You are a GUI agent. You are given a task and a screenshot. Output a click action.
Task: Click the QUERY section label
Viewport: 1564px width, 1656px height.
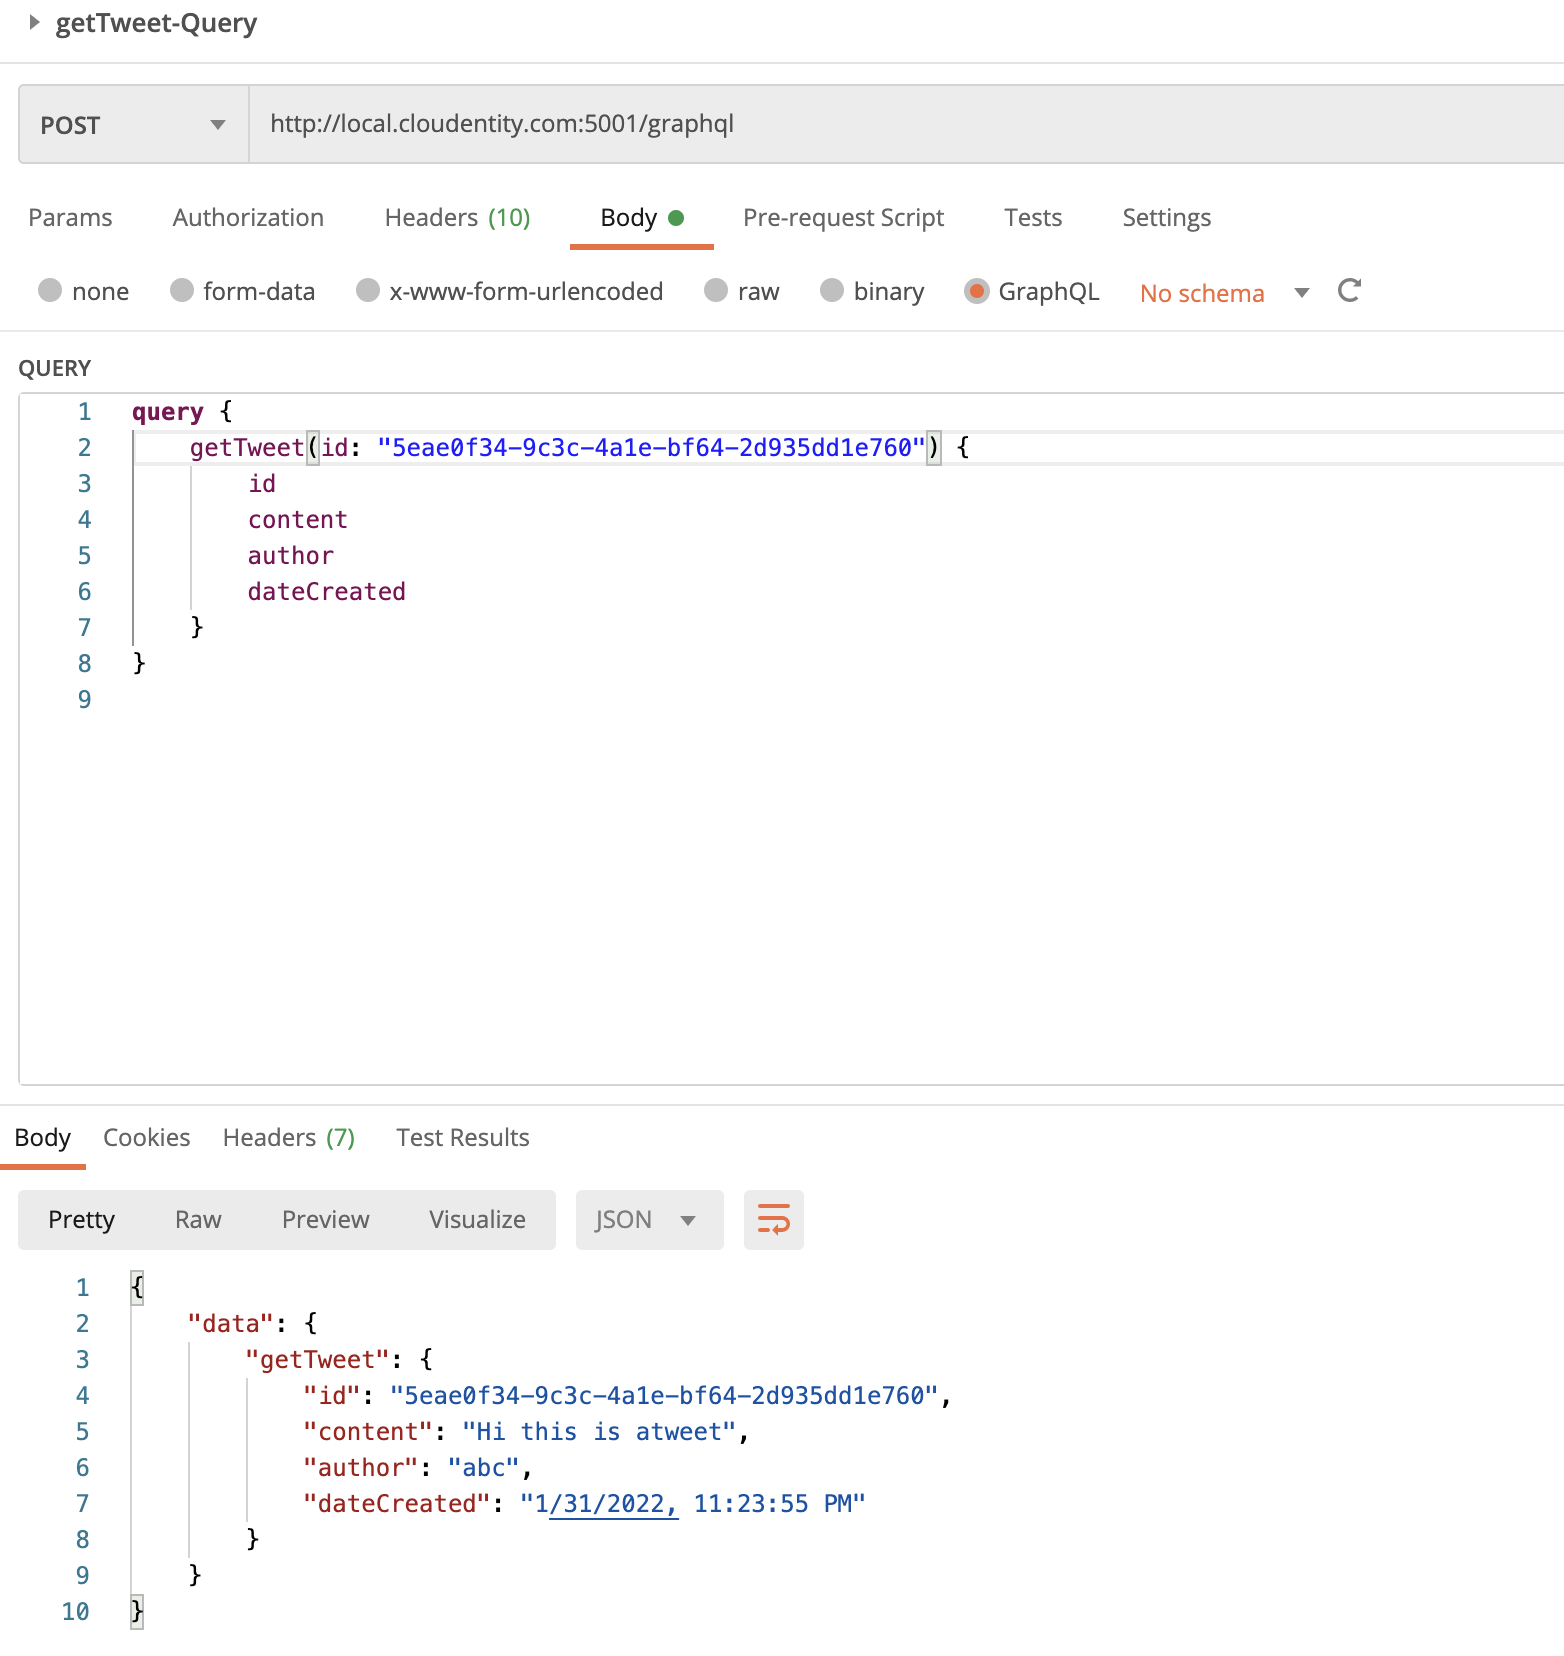click(x=55, y=368)
